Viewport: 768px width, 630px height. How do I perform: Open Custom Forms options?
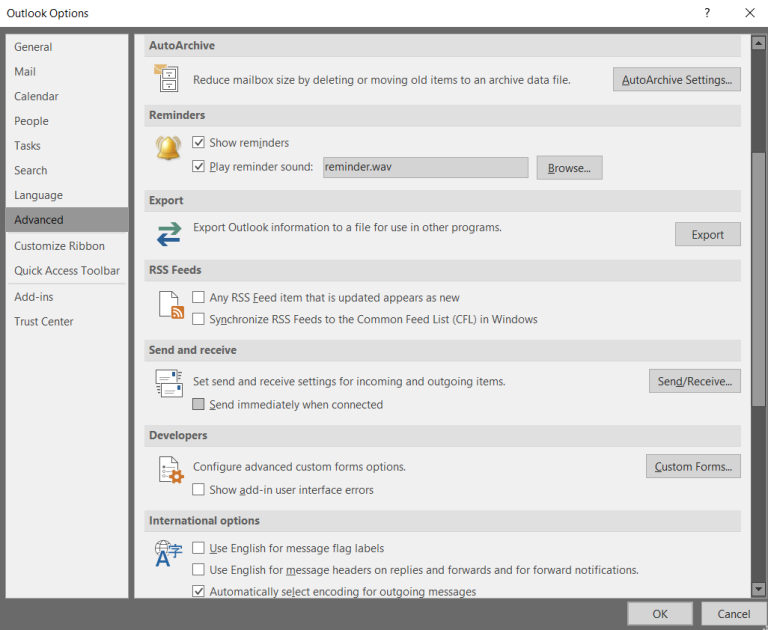click(x=693, y=466)
